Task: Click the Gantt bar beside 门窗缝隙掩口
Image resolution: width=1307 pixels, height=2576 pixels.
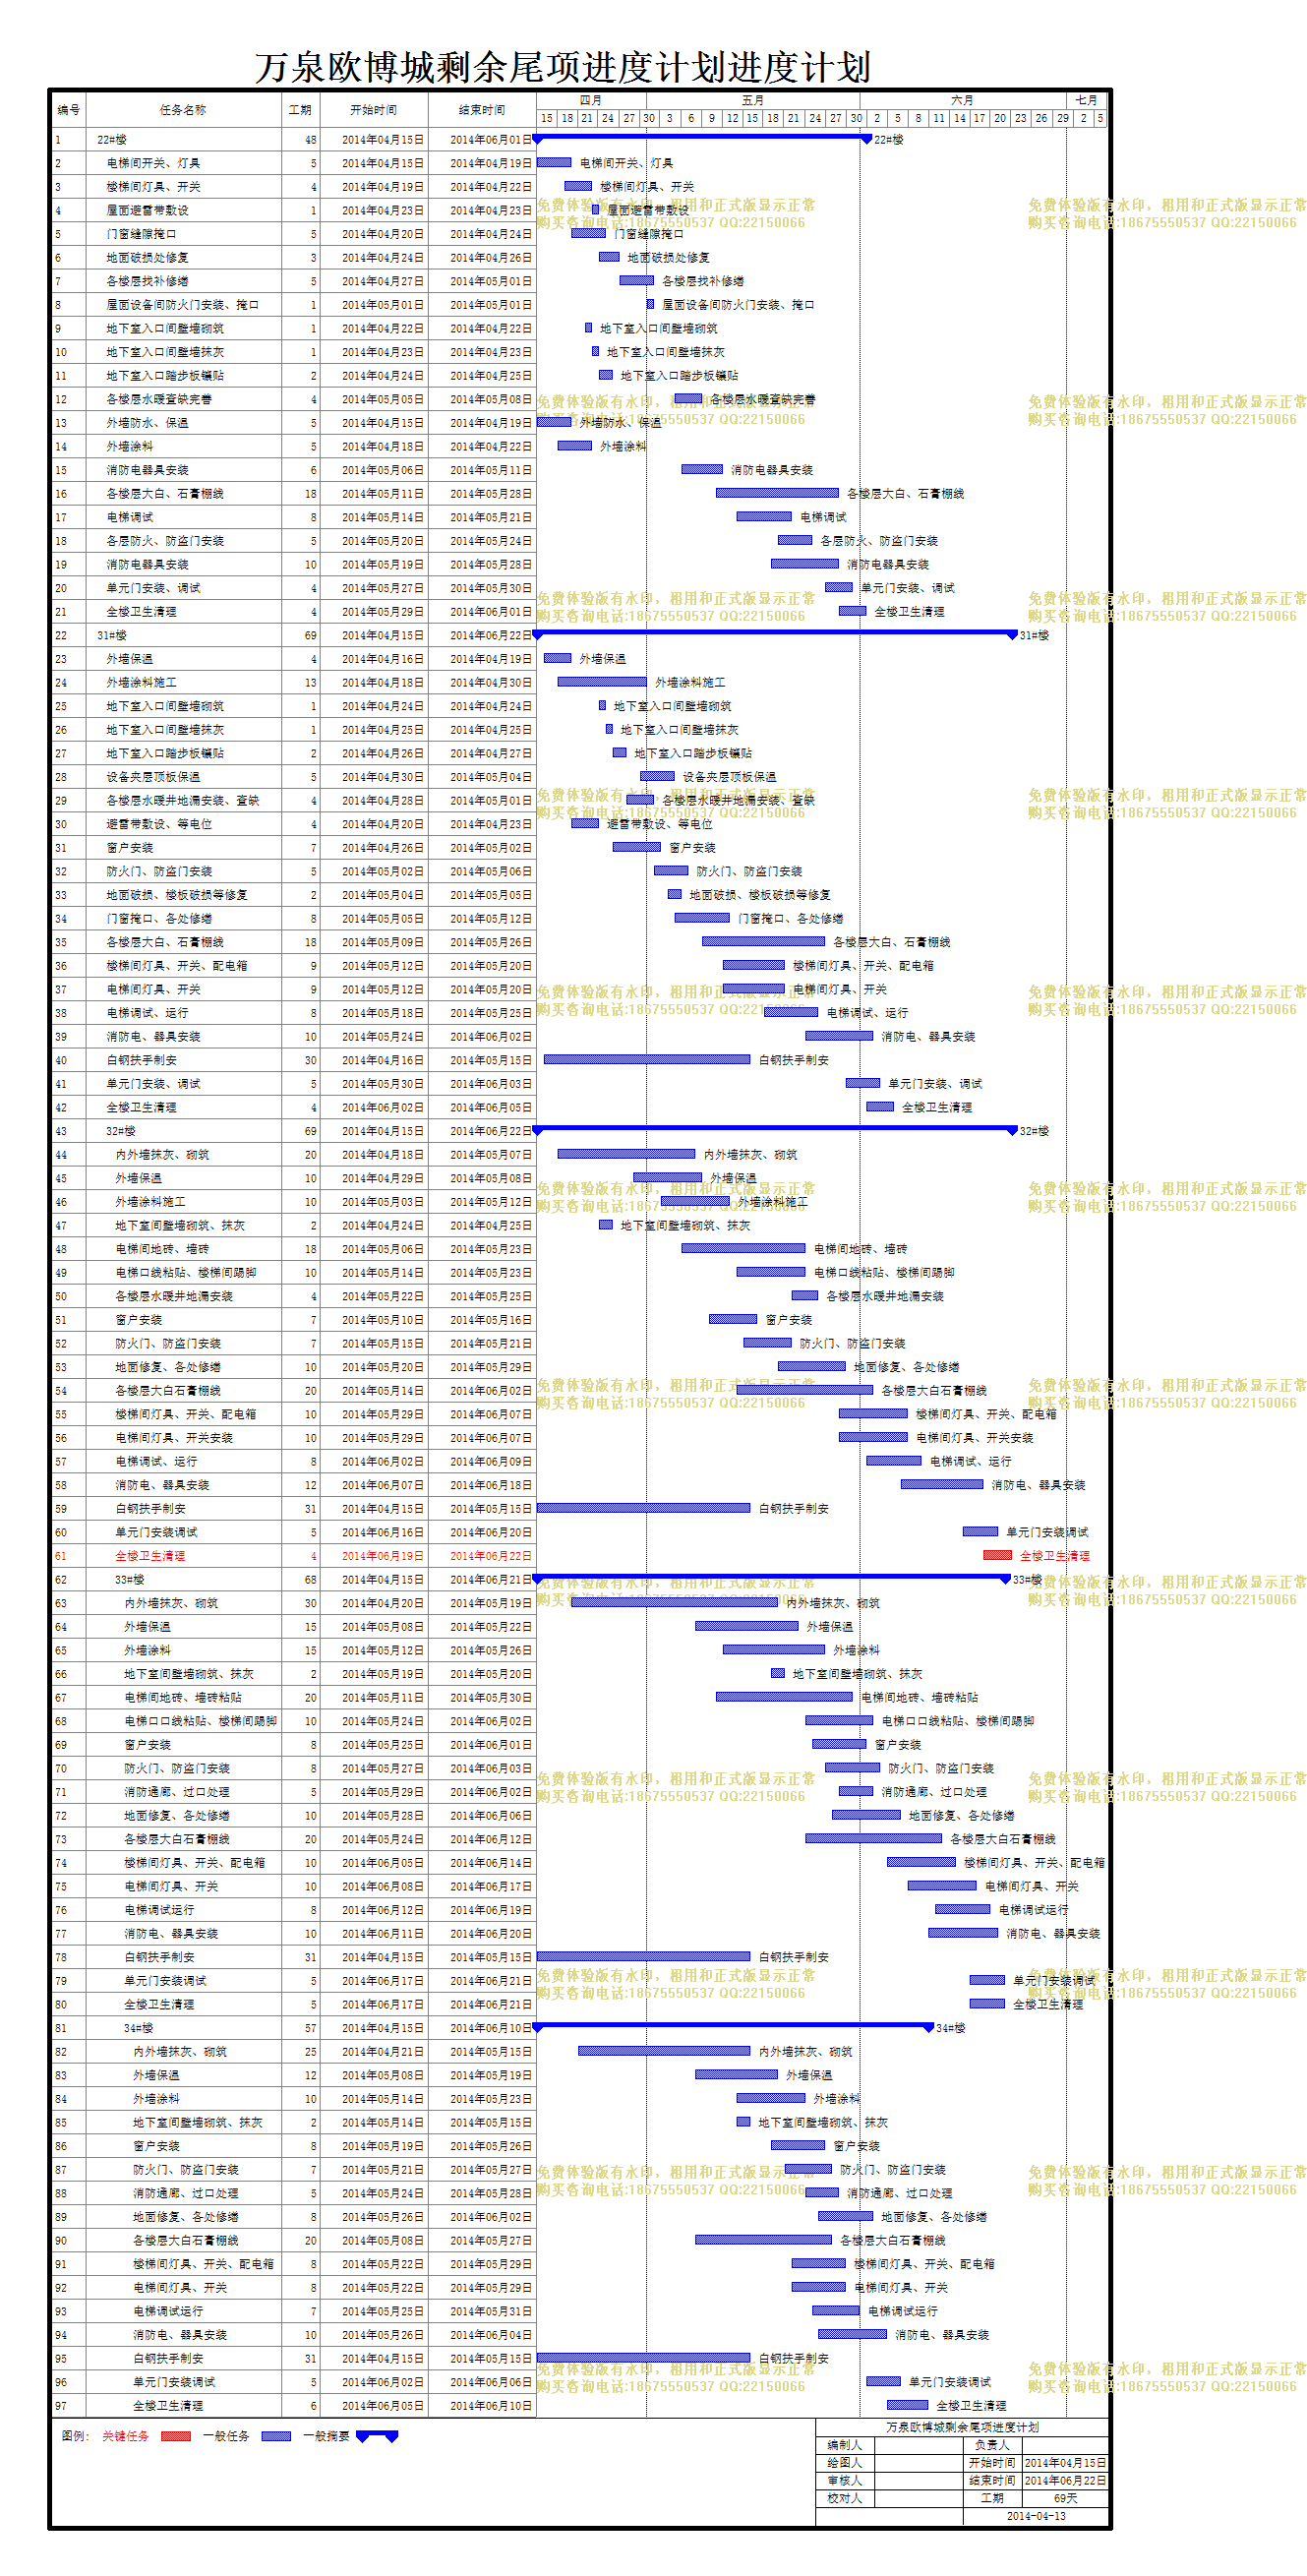Action: [x=588, y=233]
